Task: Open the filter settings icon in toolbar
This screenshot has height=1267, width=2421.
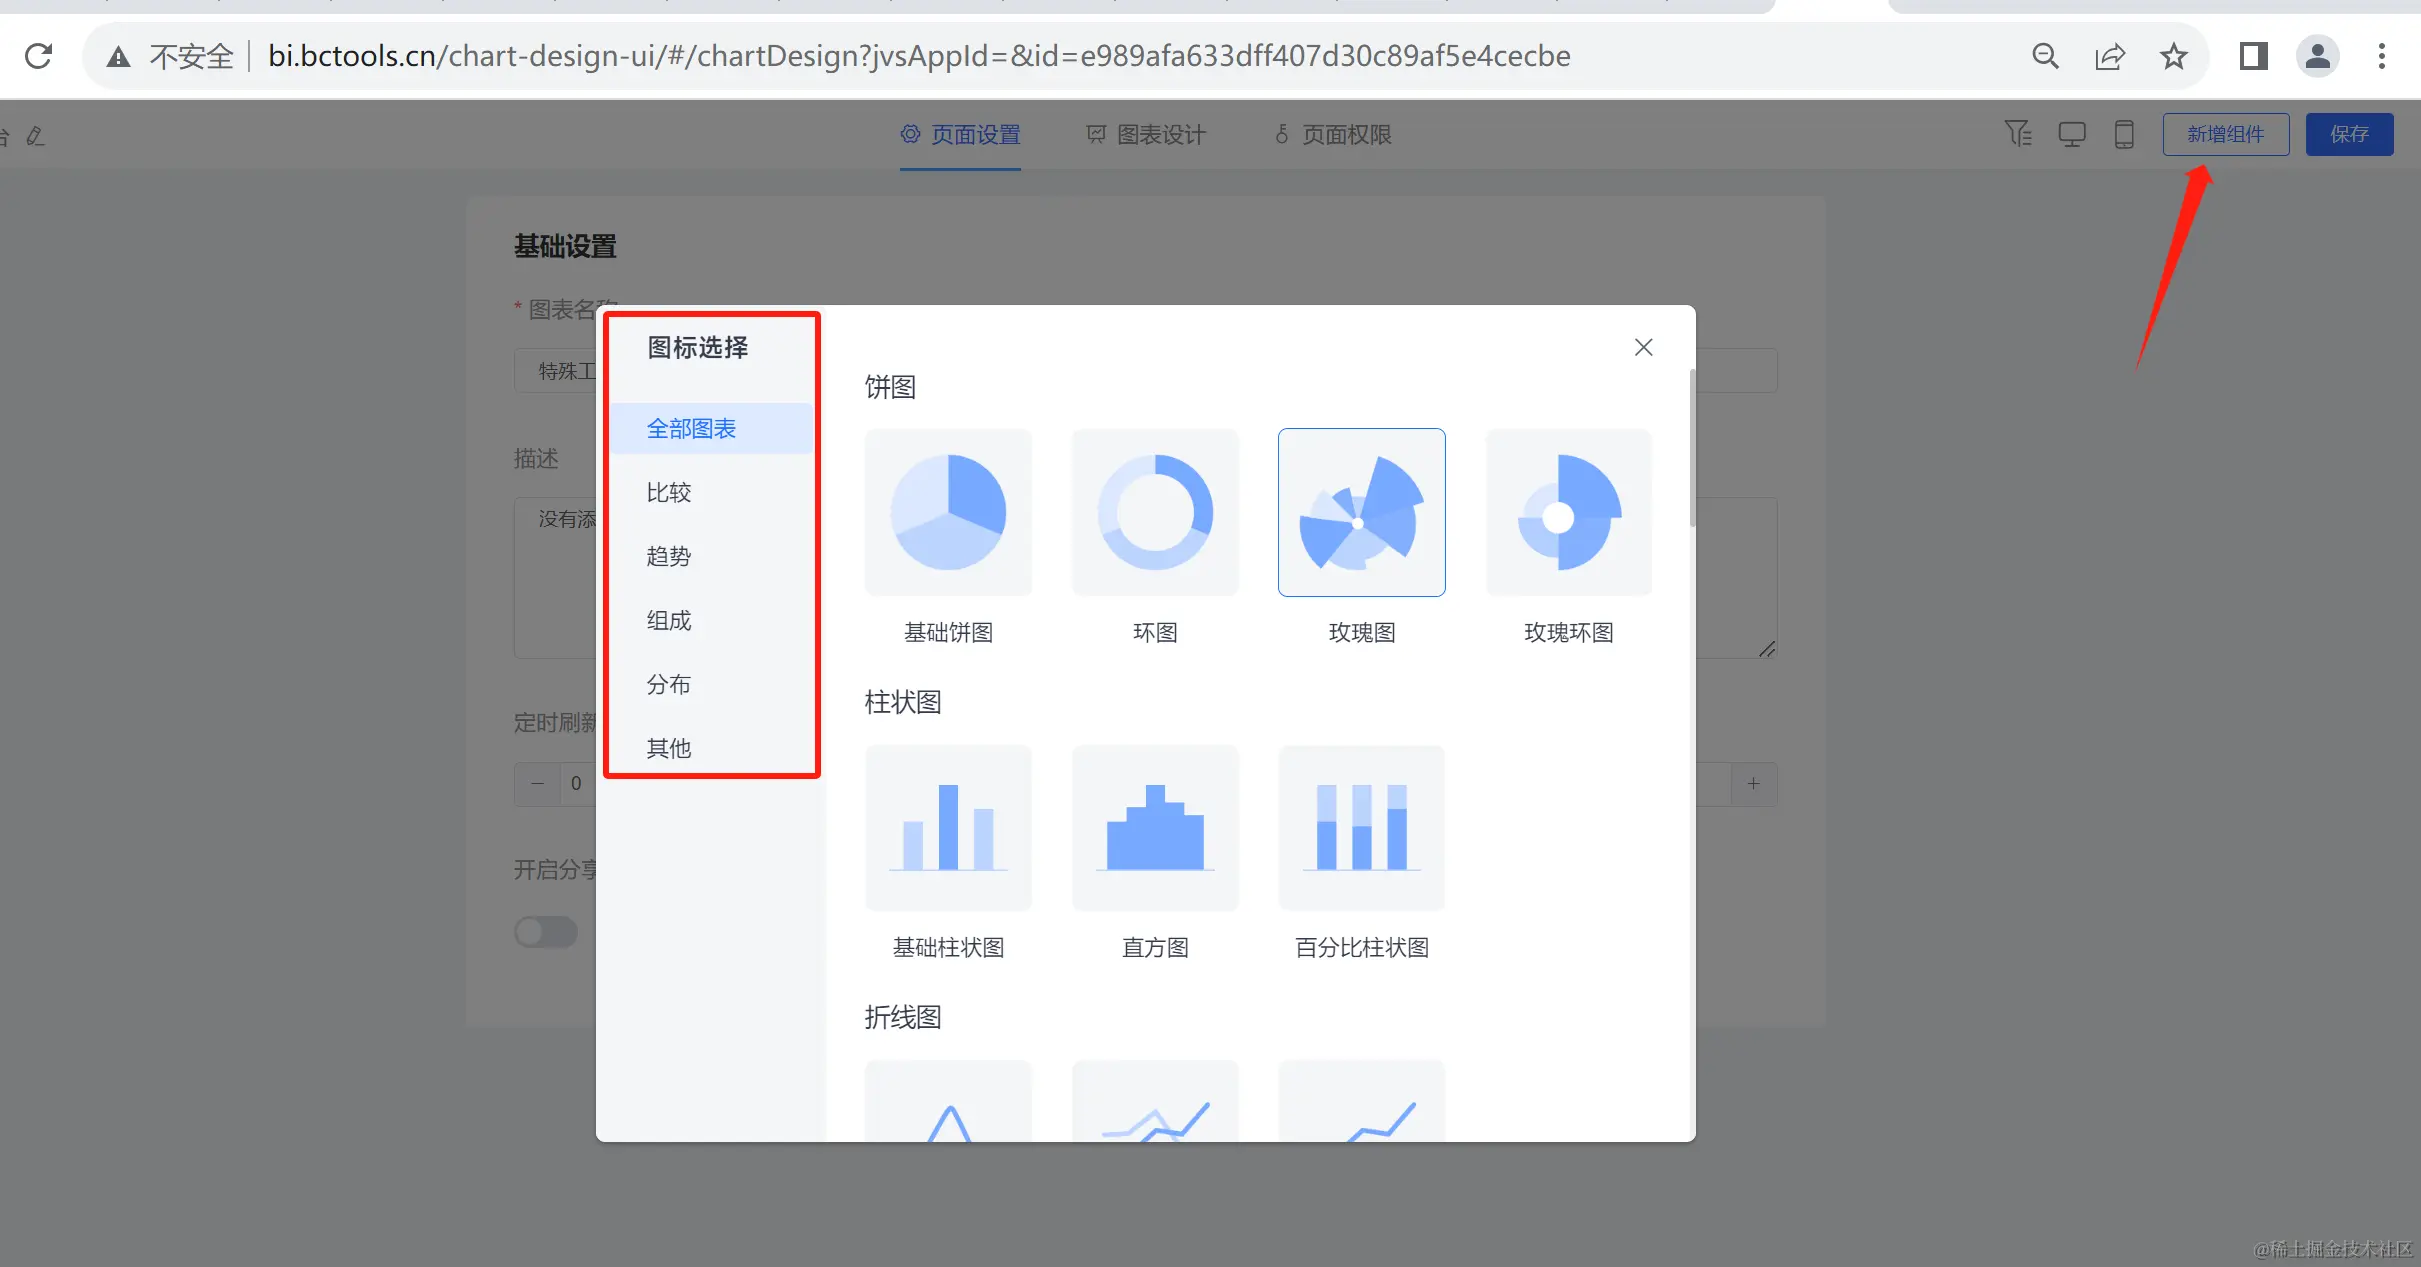Action: click(2018, 134)
